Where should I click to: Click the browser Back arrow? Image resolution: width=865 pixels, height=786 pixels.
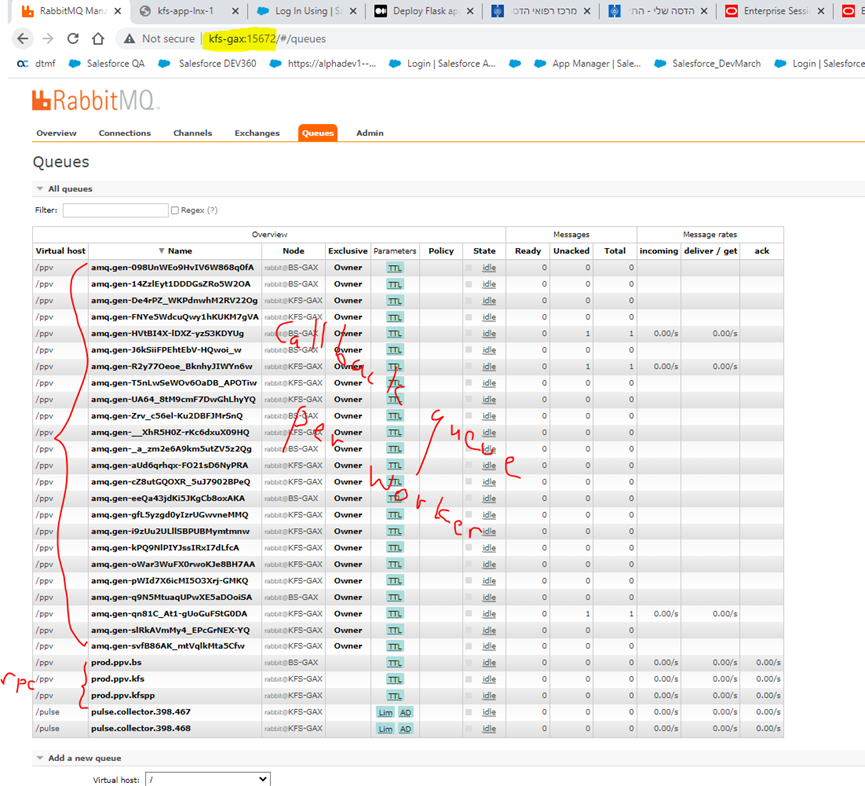coord(23,39)
